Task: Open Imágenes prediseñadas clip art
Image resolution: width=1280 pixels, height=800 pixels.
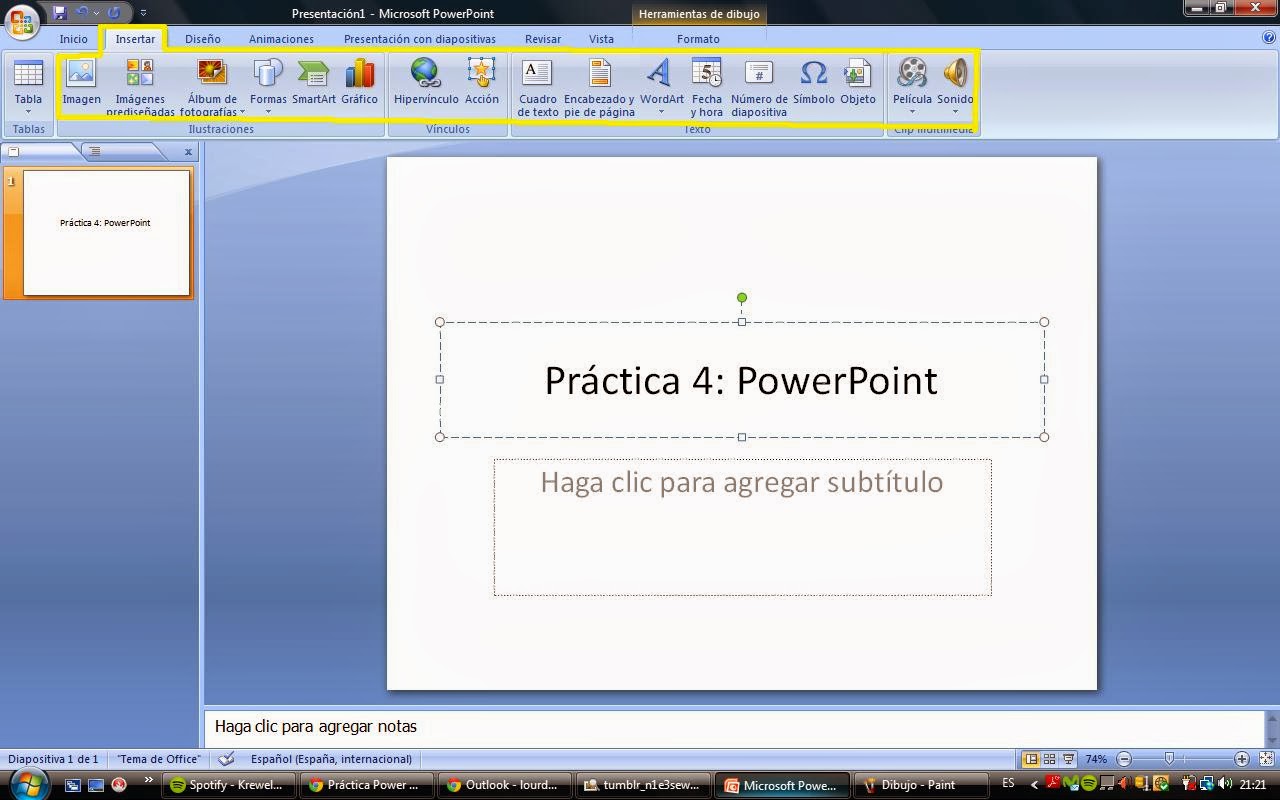Action: (140, 87)
